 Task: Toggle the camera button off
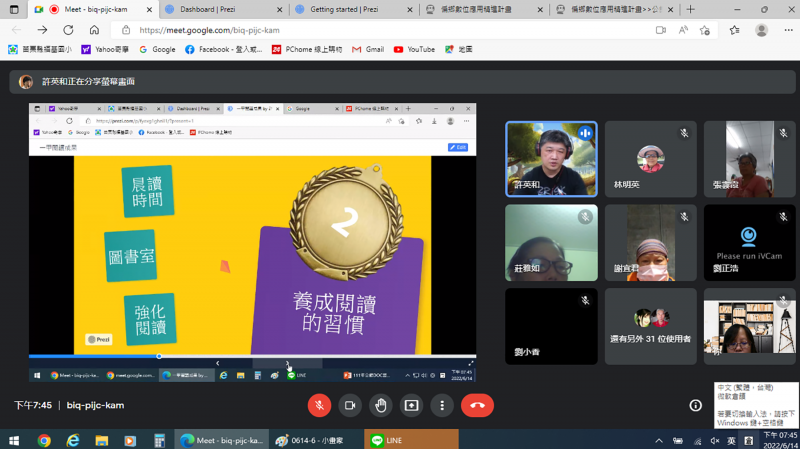(x=350, y=405)
